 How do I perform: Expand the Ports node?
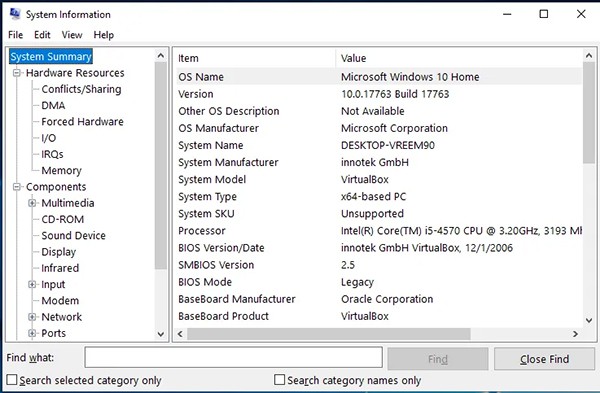pos(32,333)
